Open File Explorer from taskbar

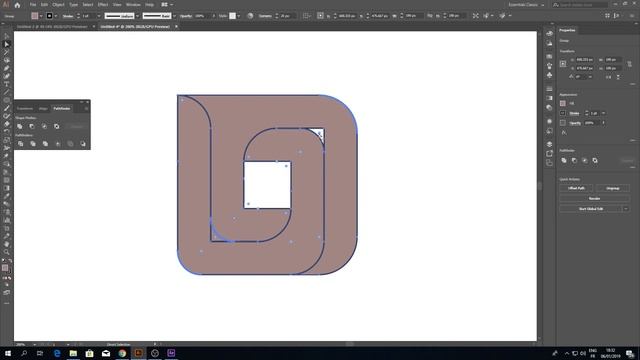pos(73,353)
